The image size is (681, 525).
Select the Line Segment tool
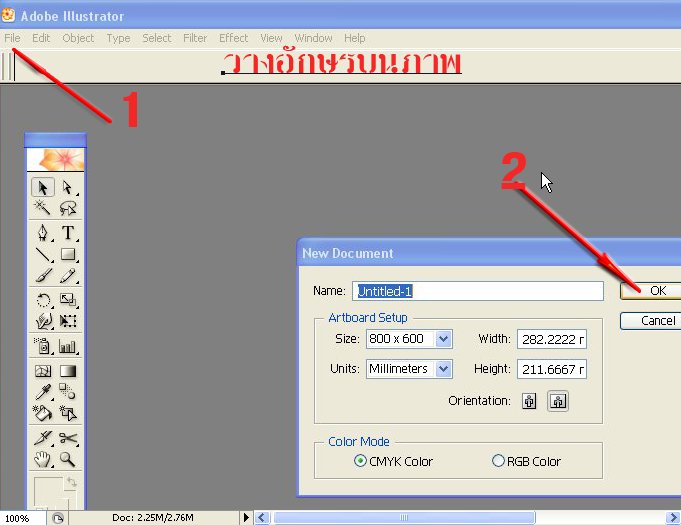pos(43,254)
